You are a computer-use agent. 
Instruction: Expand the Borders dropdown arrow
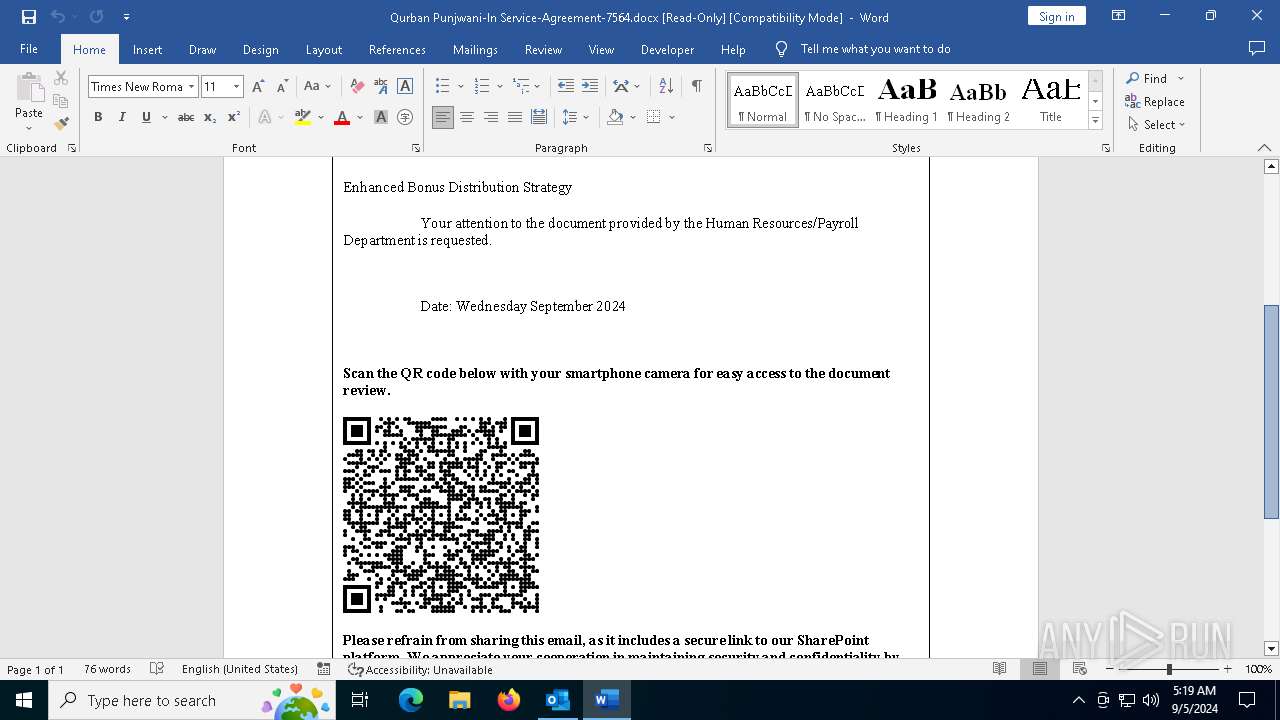672,117
